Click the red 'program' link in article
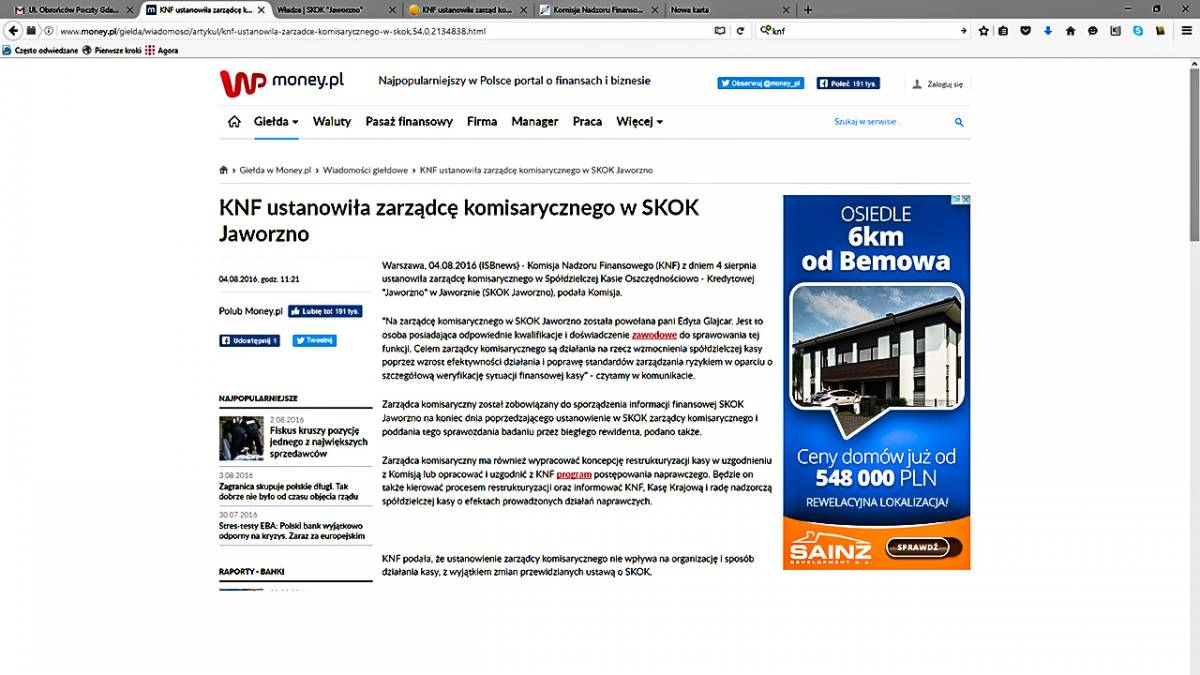This screenshot has height=675, width=1200. [574, 474]
